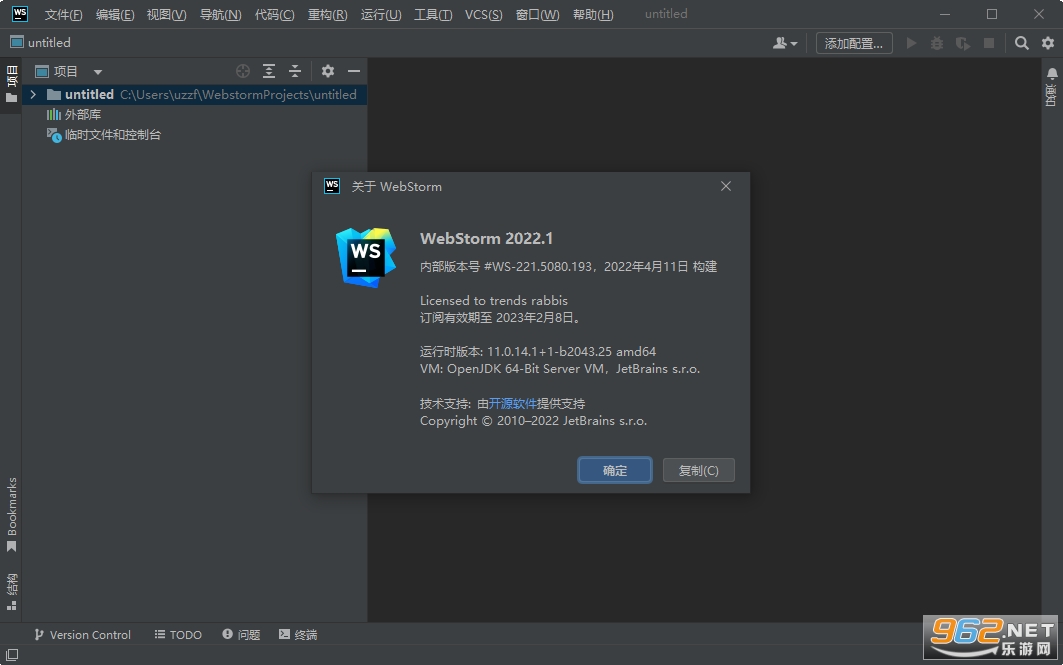Open the VCS(S) menu
The height and width of the screenshot is (665, 1063).
483,14
